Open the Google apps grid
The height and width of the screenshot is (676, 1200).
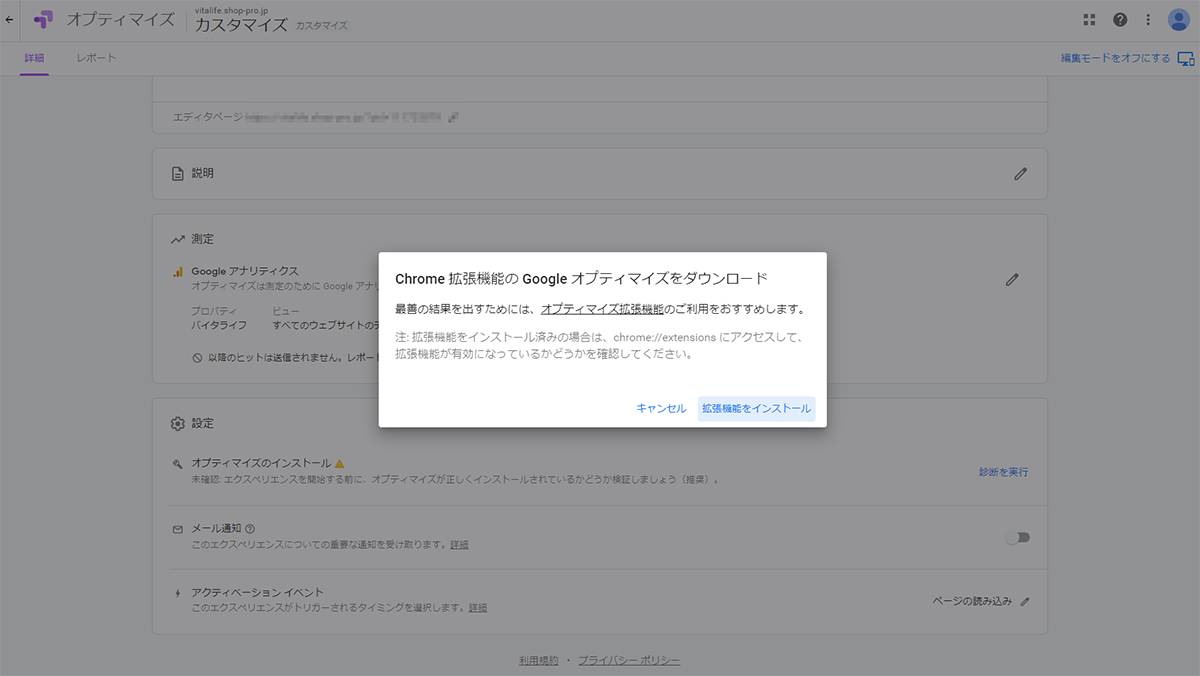pyautogui.click(x=1090, y=20)
